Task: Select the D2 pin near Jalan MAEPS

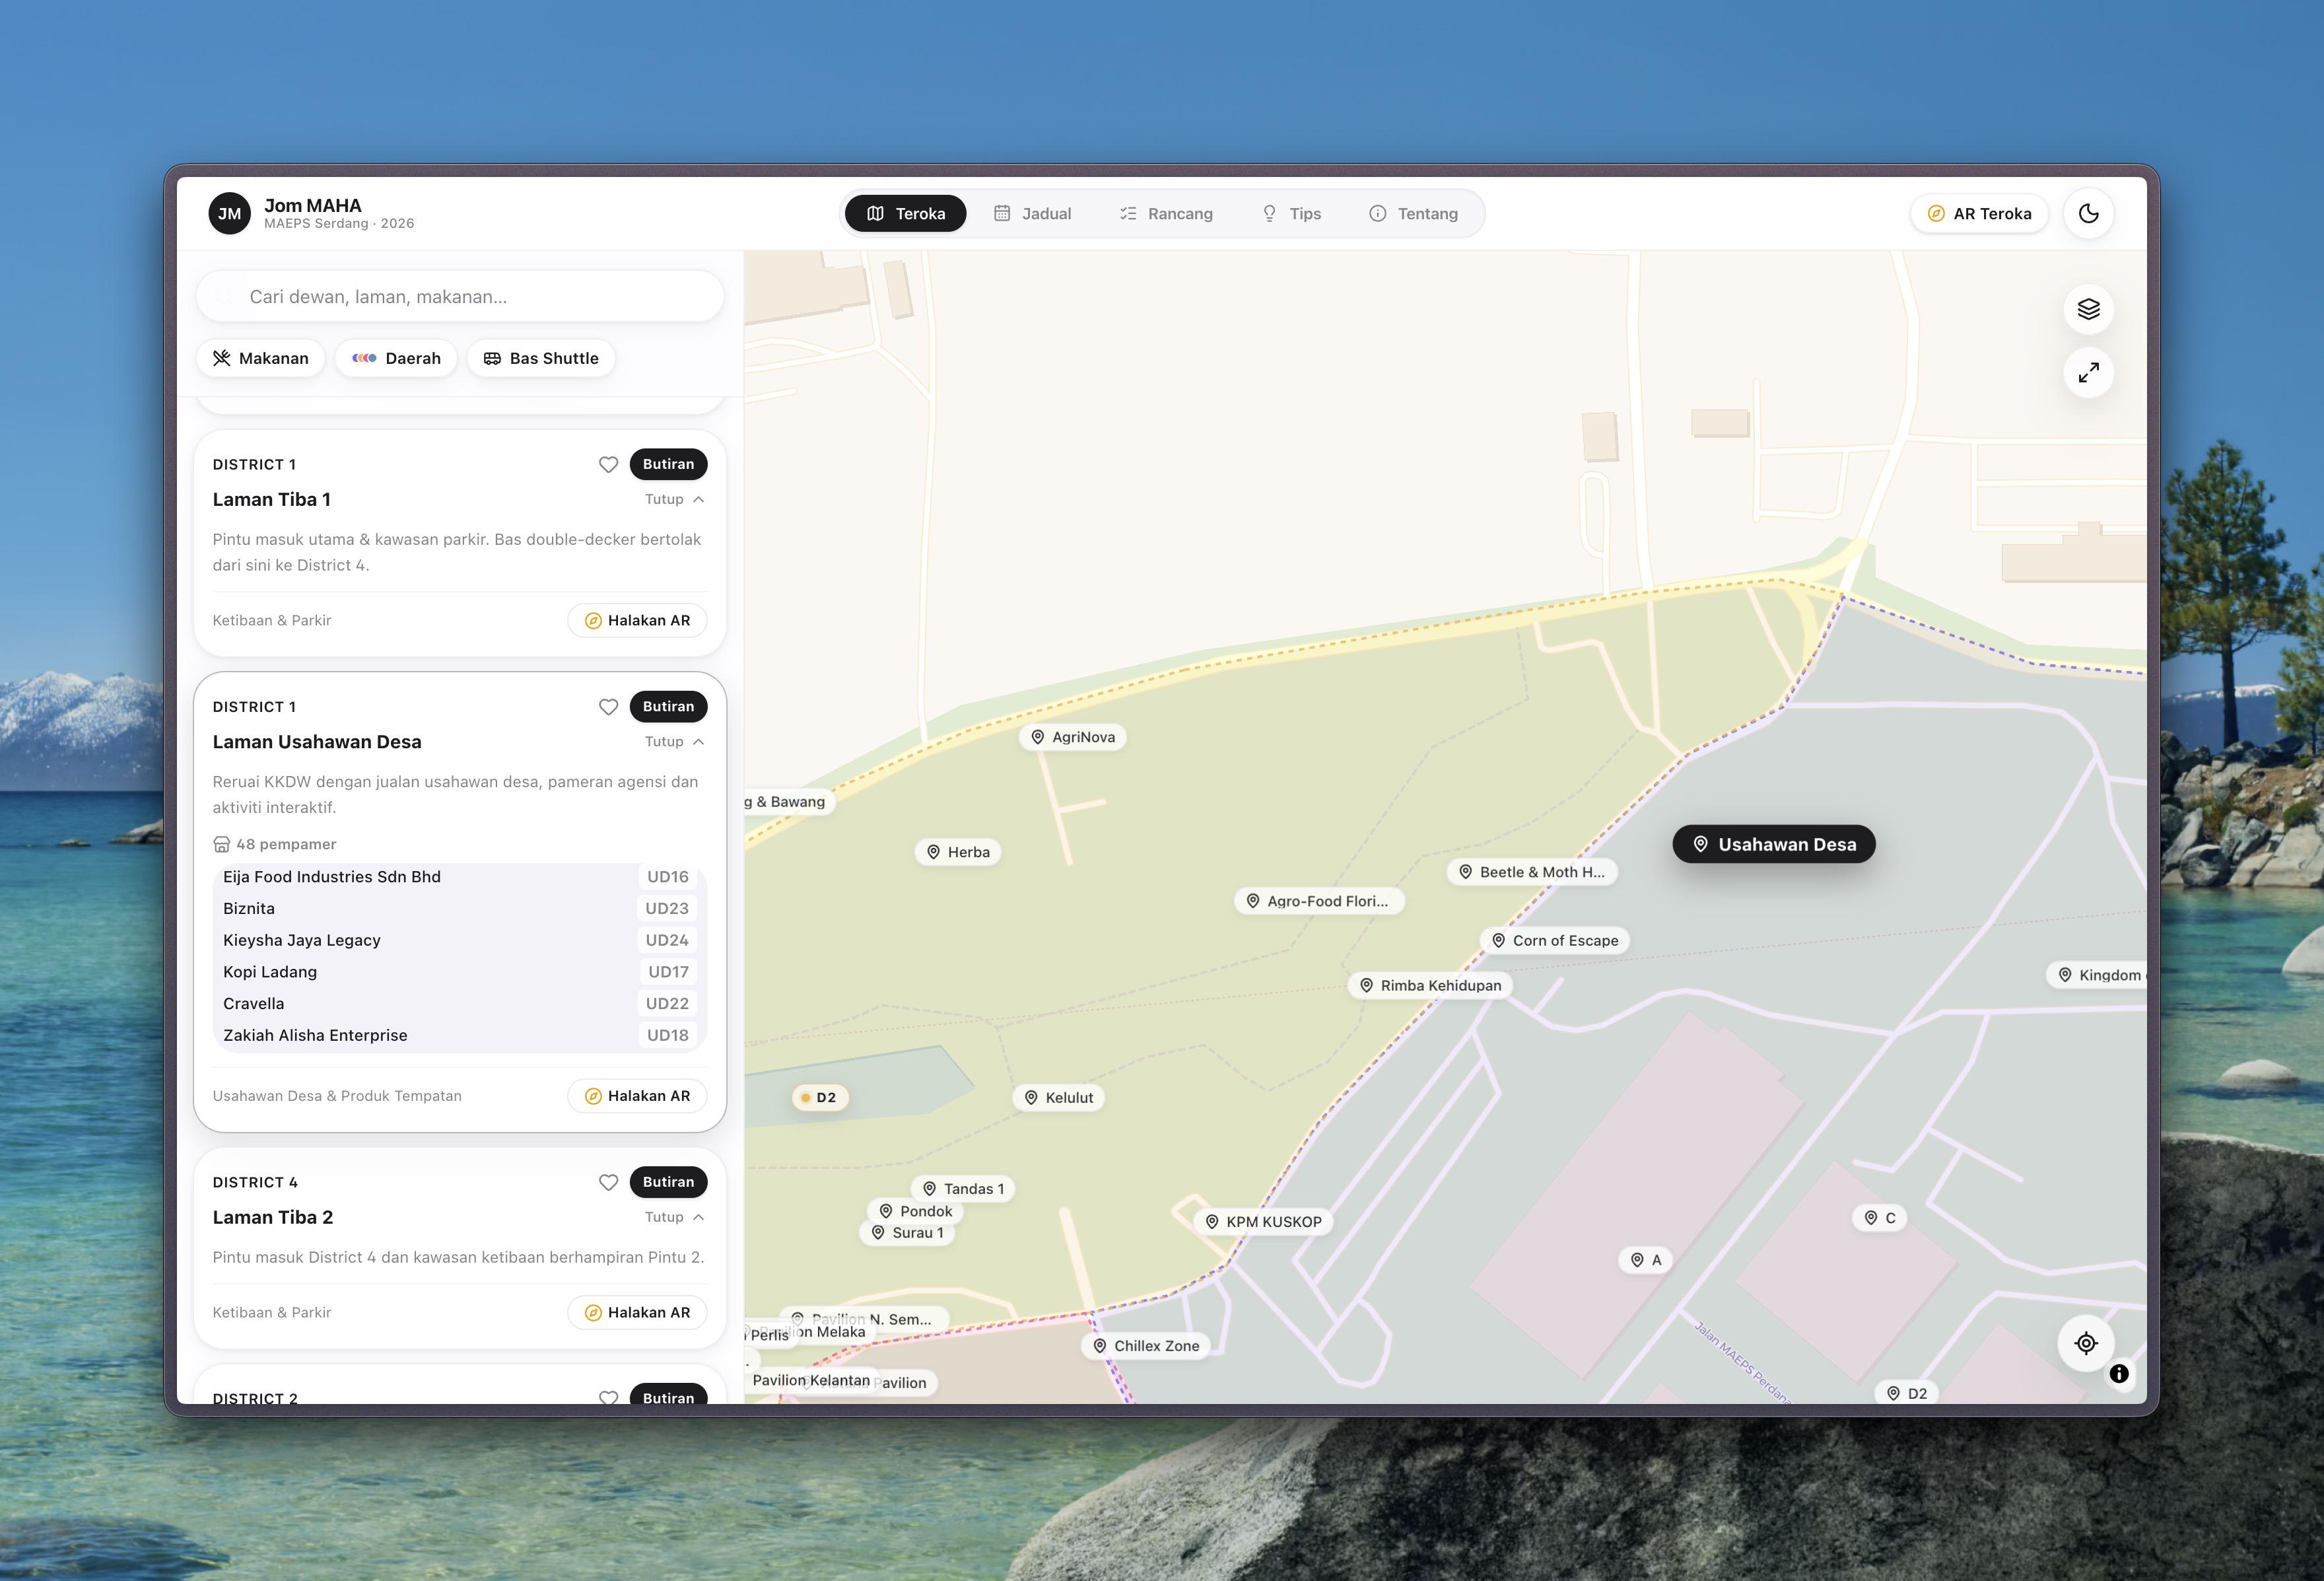Action: pos(1907,1393)
